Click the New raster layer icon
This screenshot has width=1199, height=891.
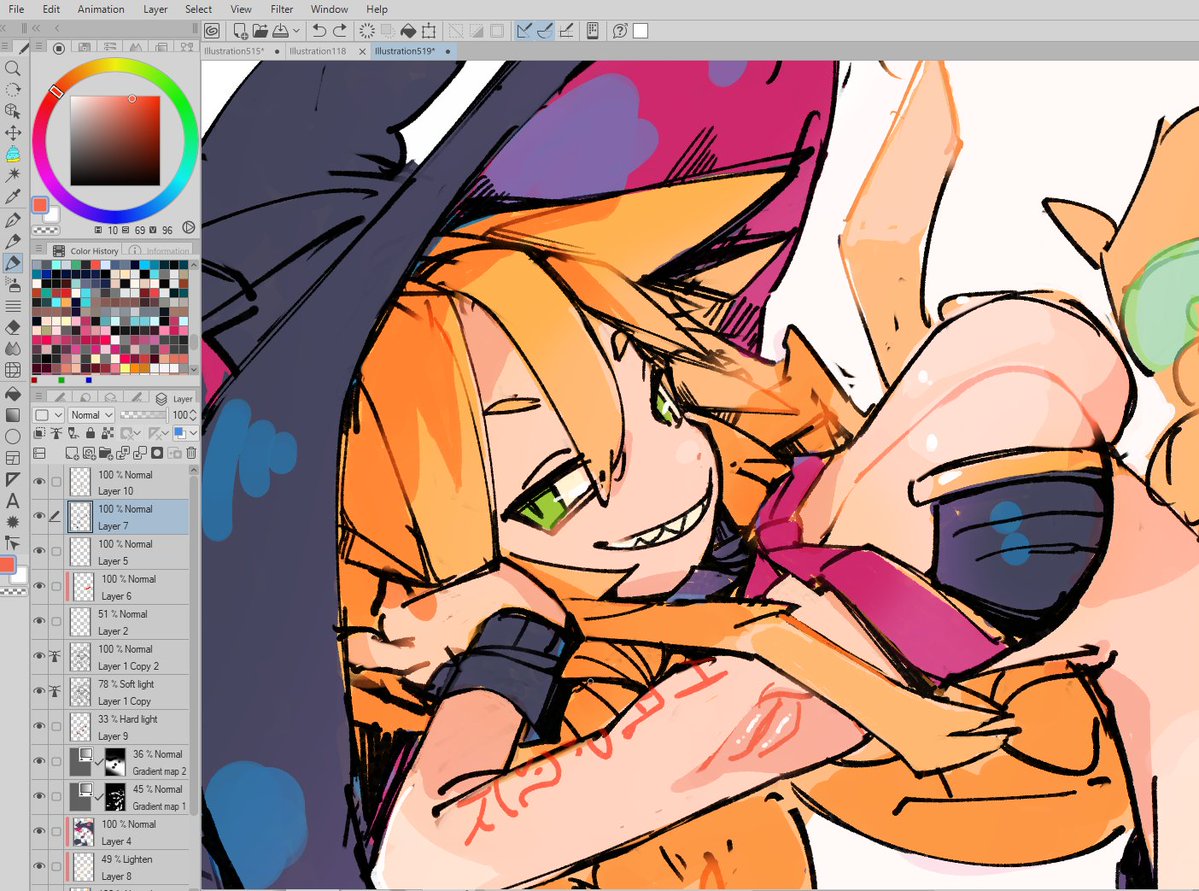(72, 453)
